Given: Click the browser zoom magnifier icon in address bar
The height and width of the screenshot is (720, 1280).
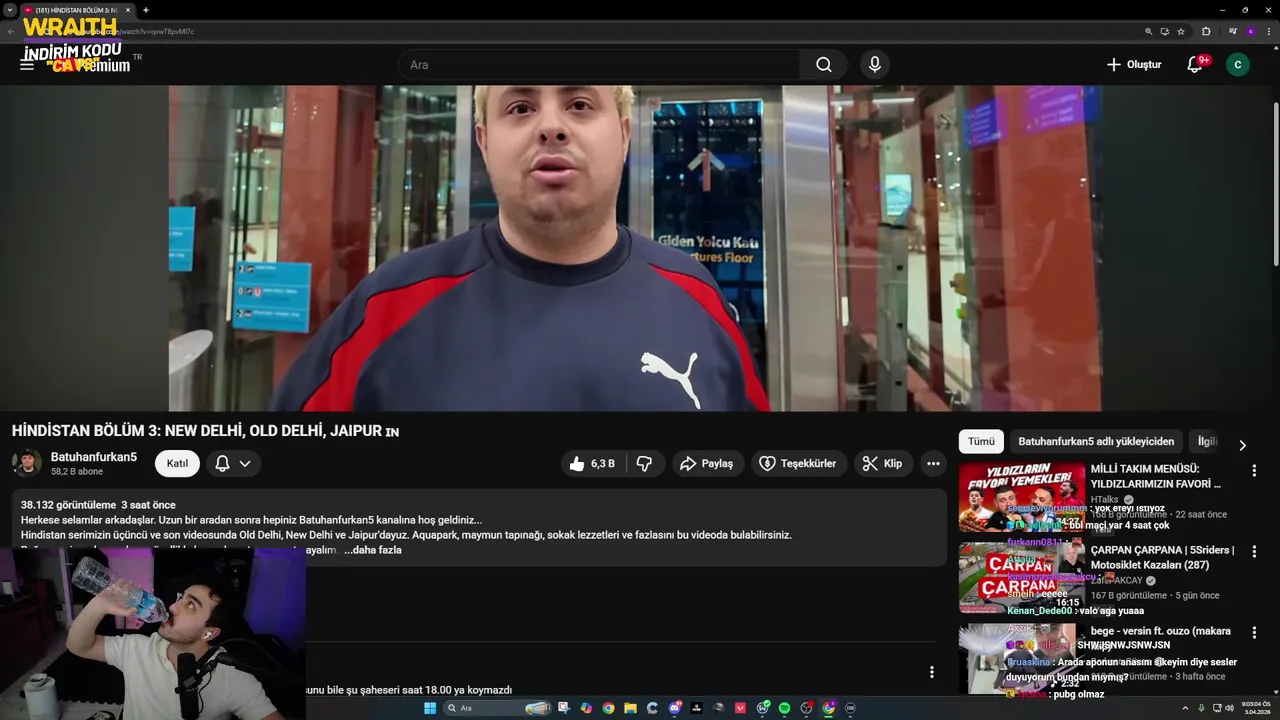Looking at the screenshot, I should tap(1149, 31).
